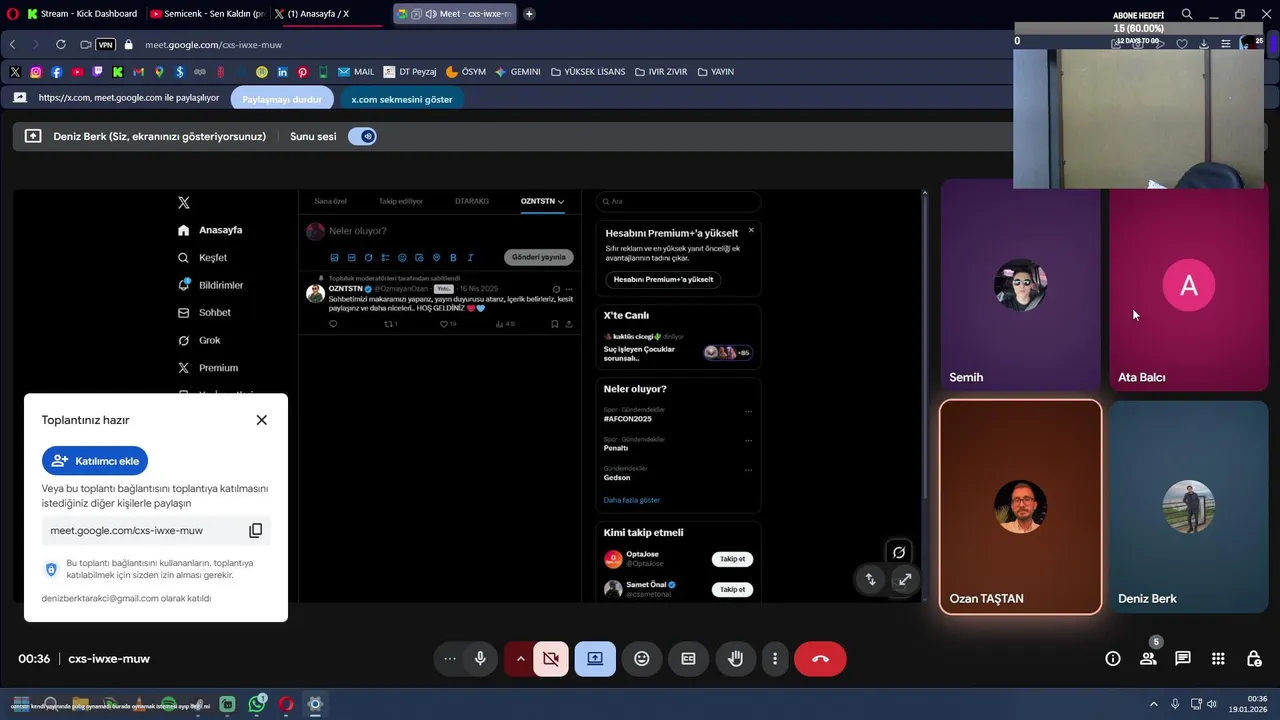Open the YÜKSEK LİSANS bookmark folder
The width and height of the screenshot is (1280, 720).
click(588, 72)
